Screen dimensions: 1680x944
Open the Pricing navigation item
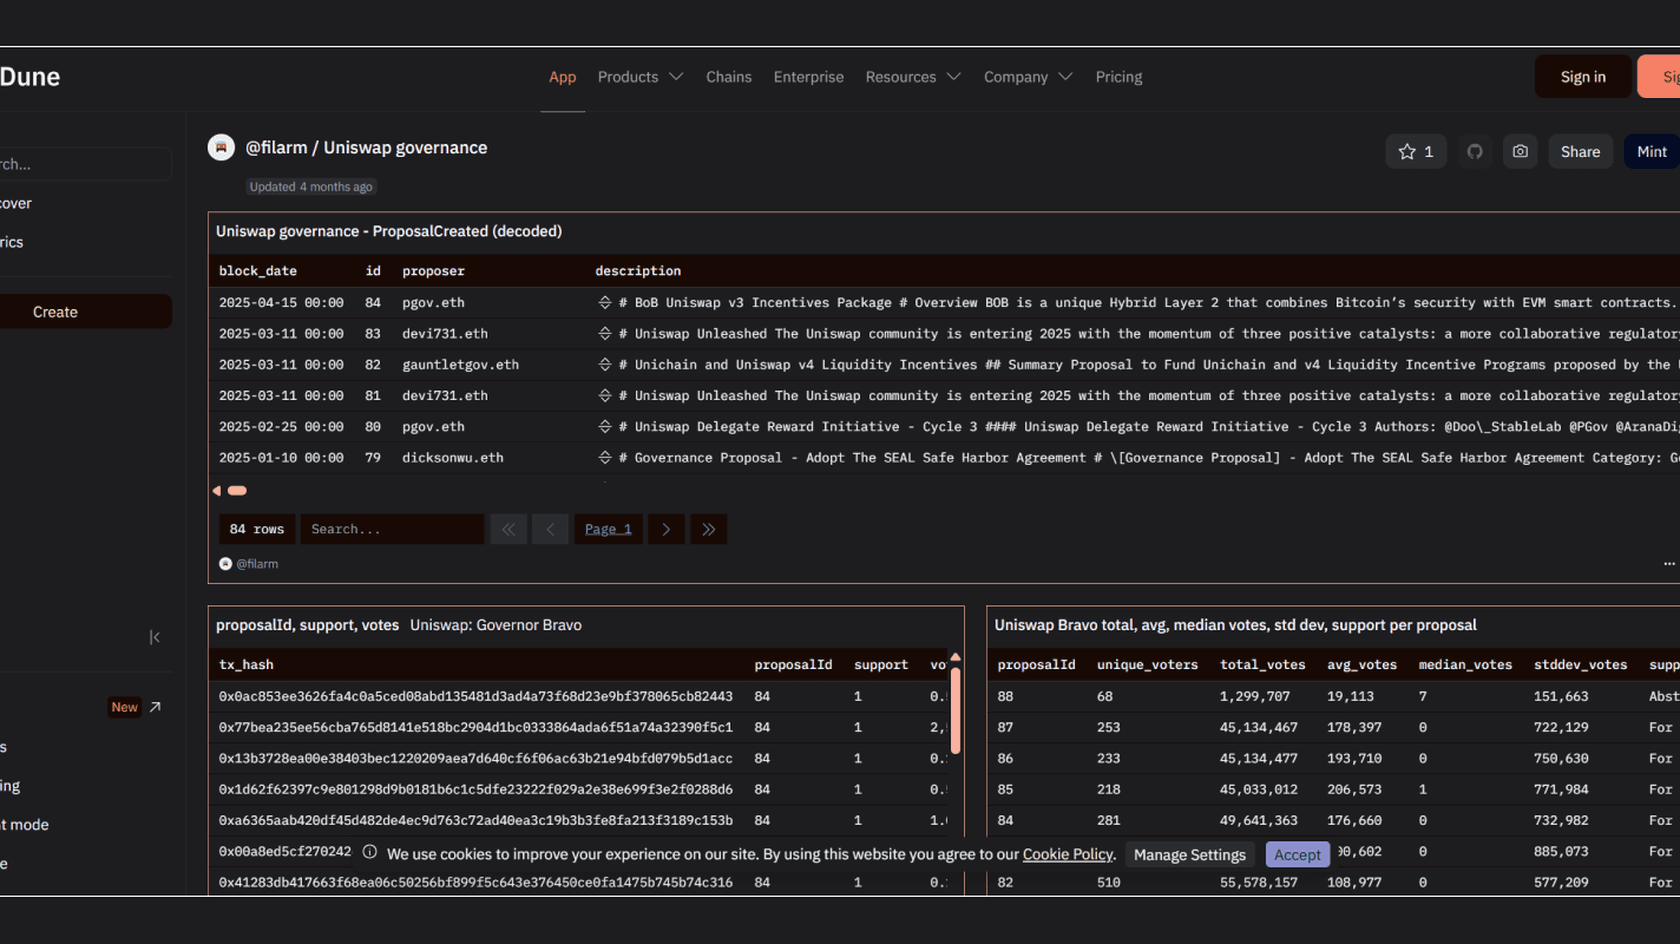(x=1118, y=77)
